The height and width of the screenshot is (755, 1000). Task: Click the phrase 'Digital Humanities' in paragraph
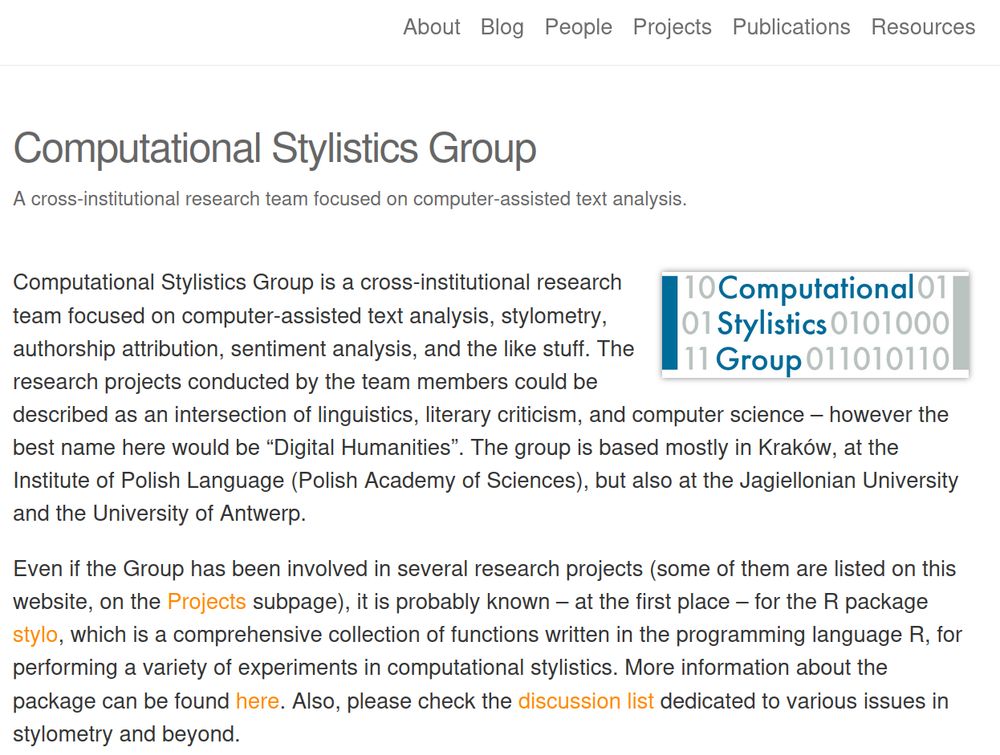point(364,448)
